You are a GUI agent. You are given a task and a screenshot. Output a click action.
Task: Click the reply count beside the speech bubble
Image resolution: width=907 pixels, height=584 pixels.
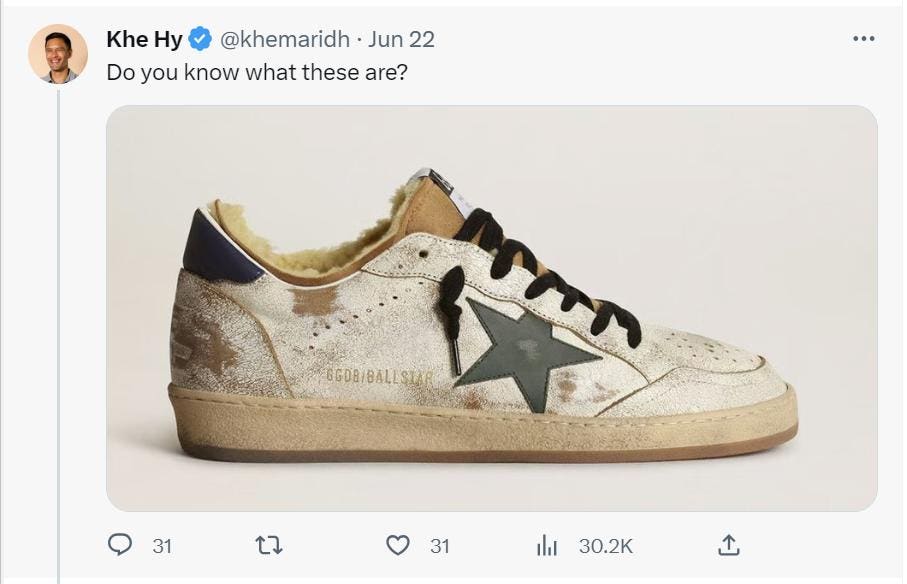coord(162,546)
